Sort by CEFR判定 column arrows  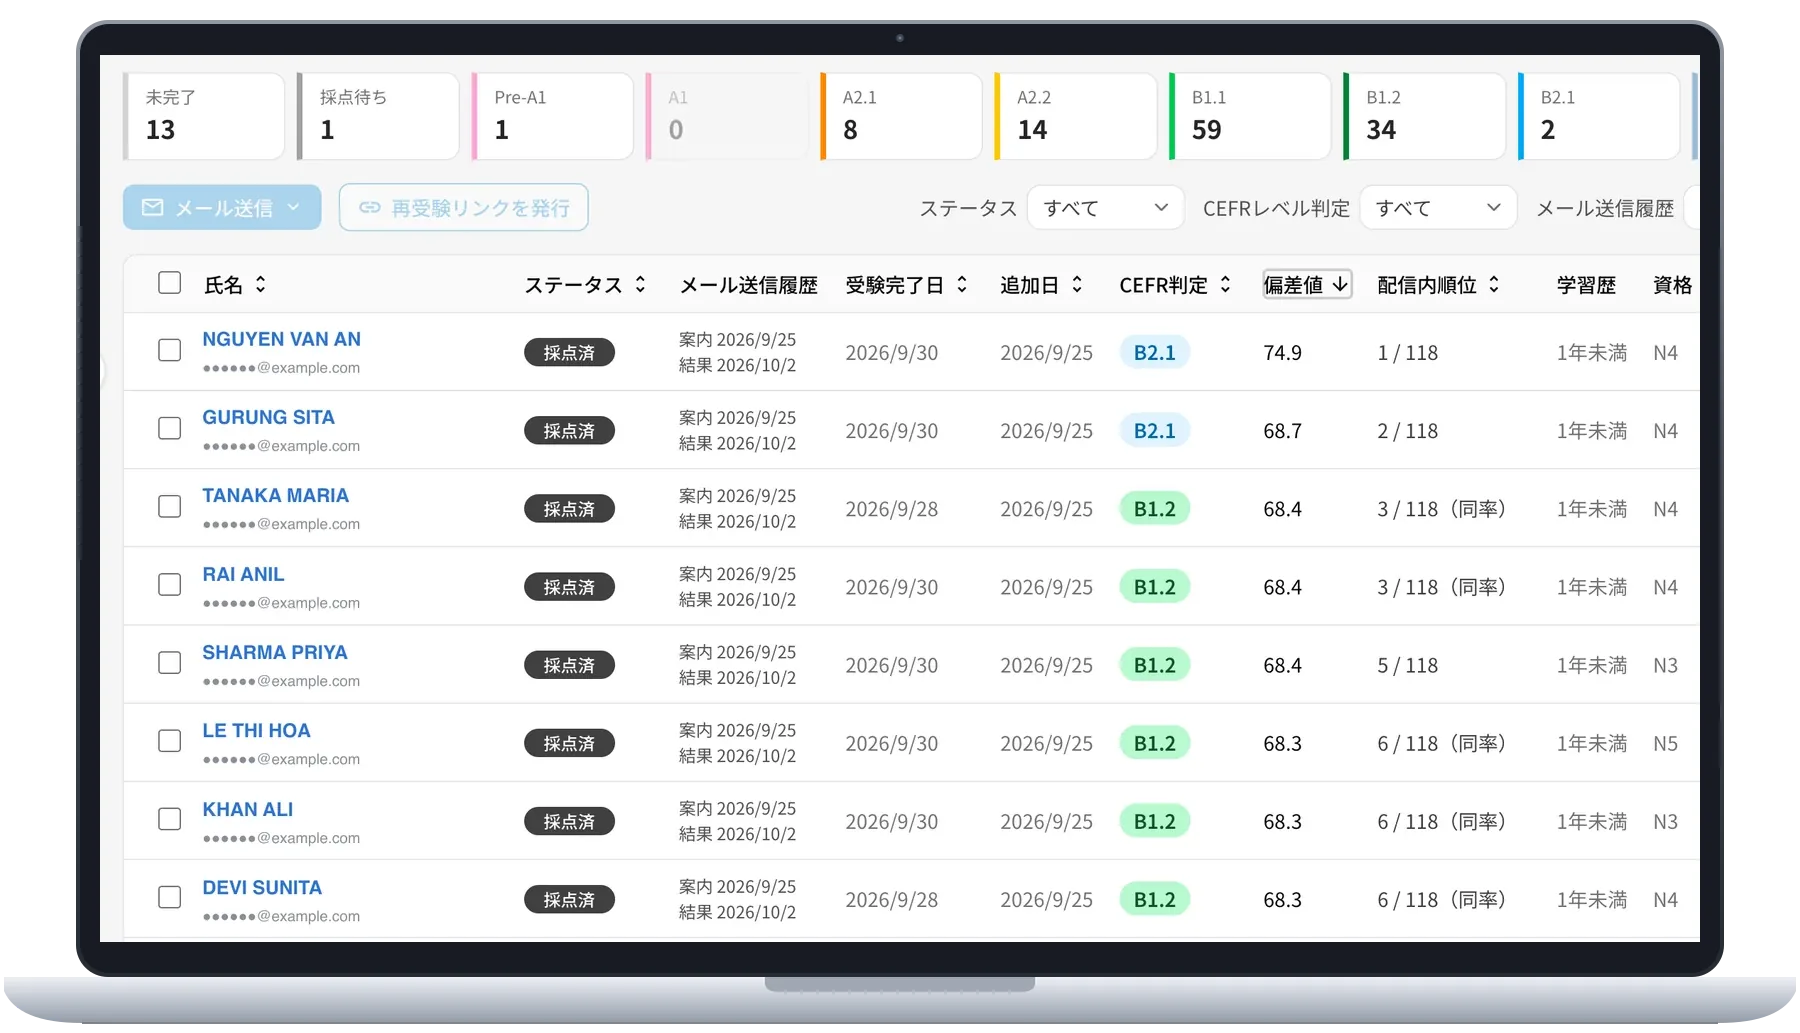(x=1225, y=285)
